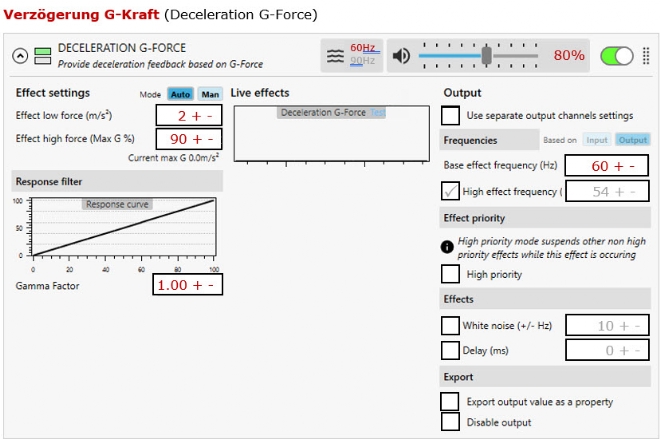Click the effect volume slider handle
The height and width of the screenshot is (439, 660).
(x=486, y=55)
